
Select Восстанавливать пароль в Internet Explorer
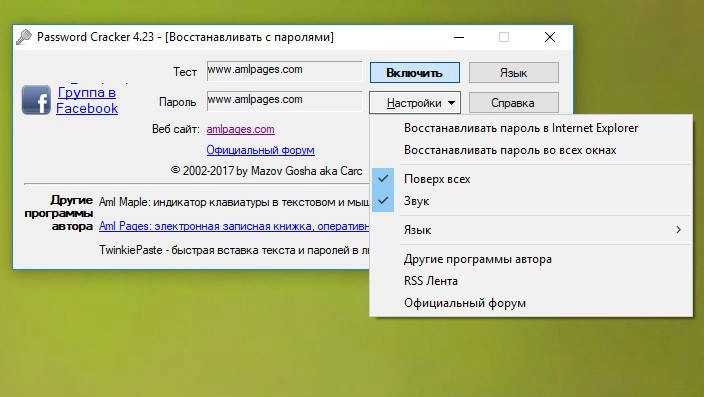pyautogui.click(x=531, y=128)
